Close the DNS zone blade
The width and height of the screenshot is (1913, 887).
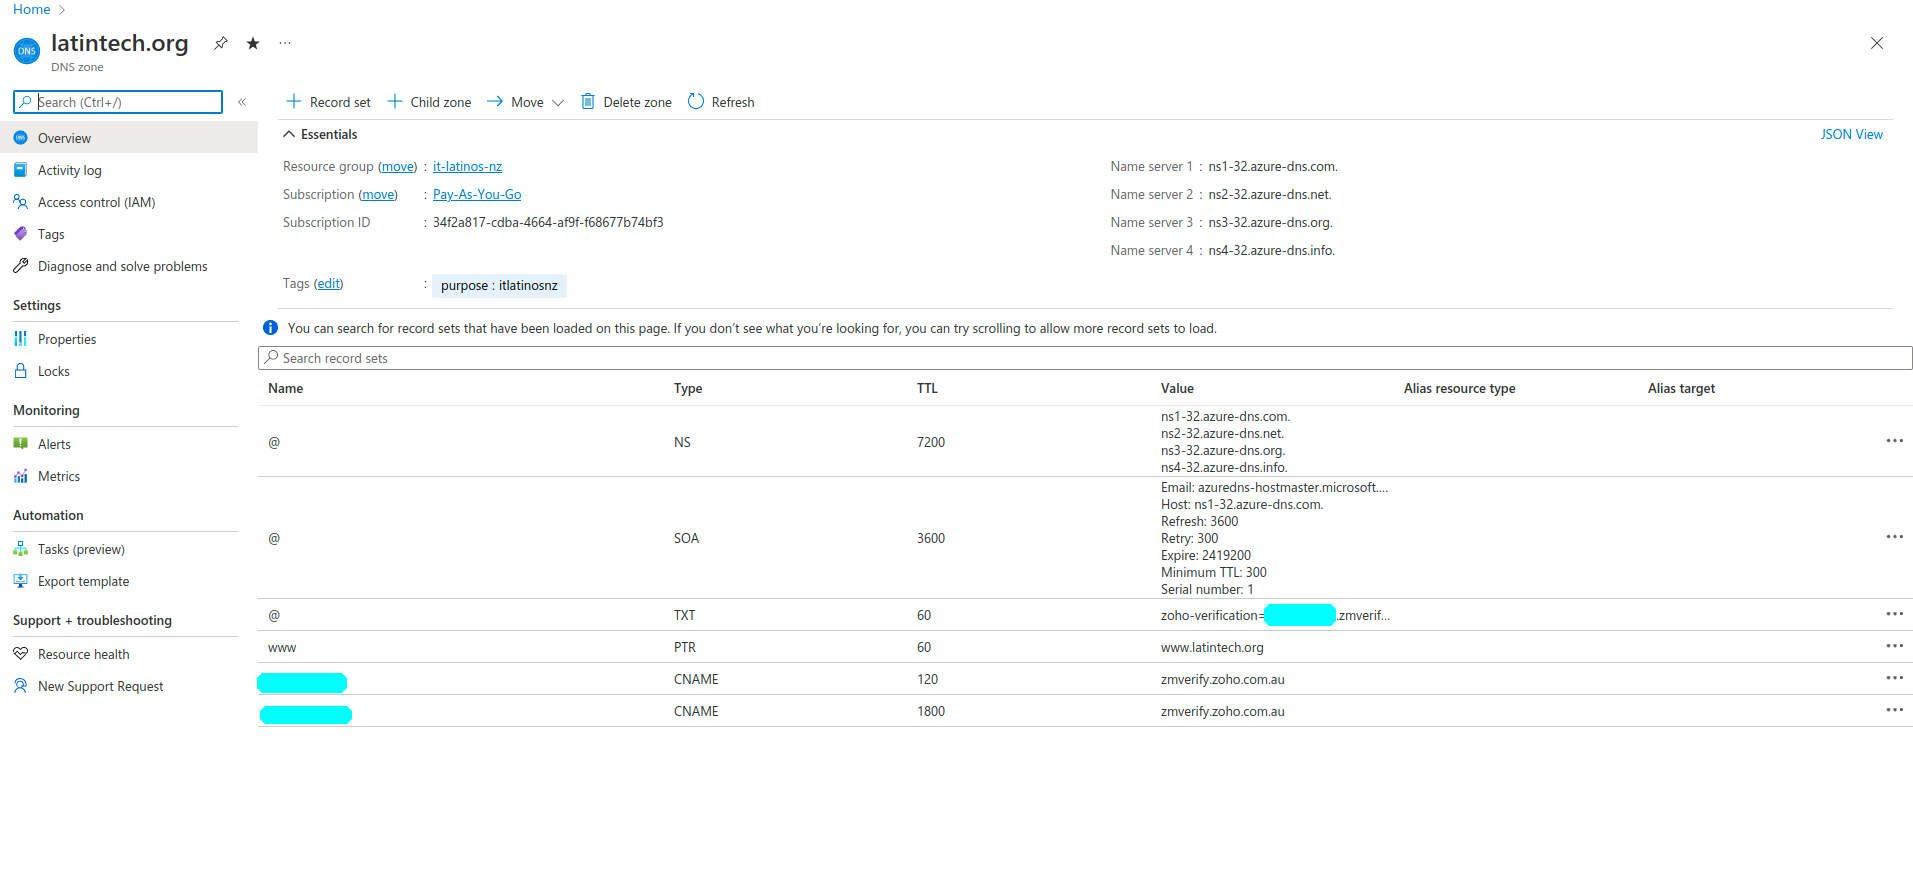pos(1877,43)
